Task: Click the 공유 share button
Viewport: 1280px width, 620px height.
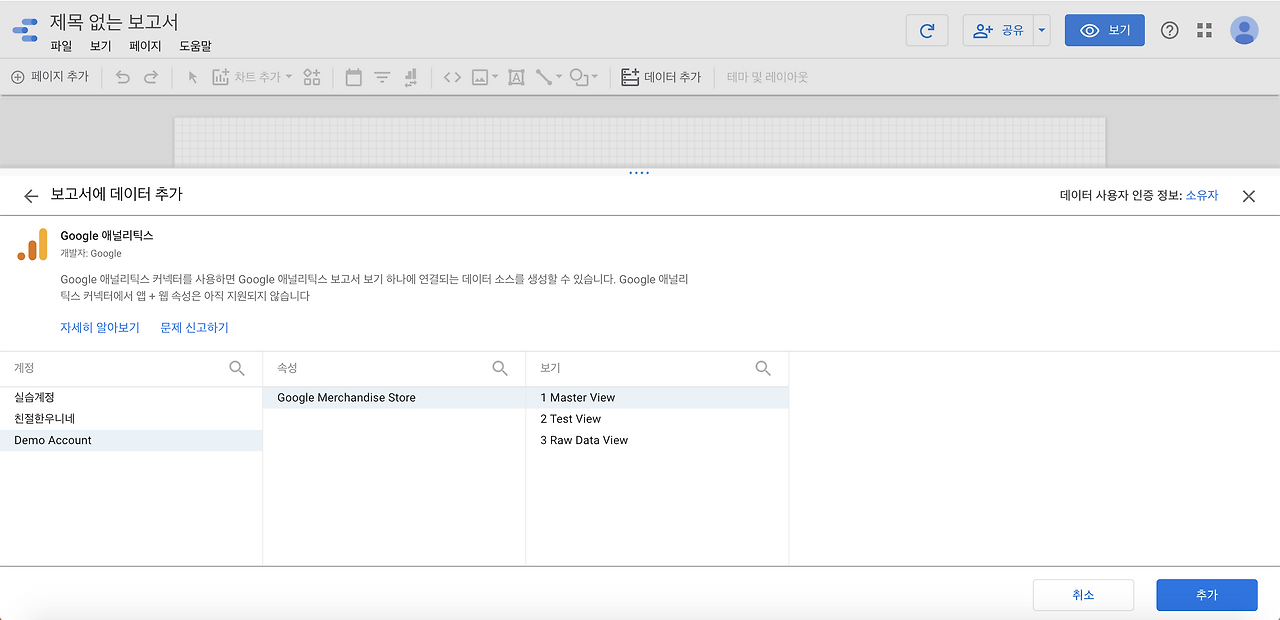Action: (998, 30)
